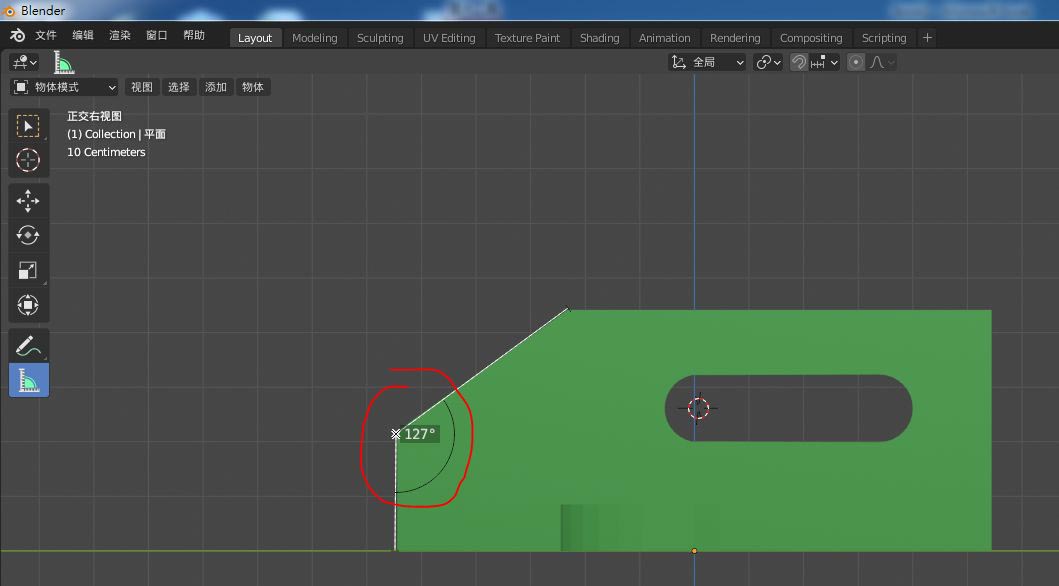The image size is (1059, 586).
Task: Click the measure ruler icon in tool header
Action: coord(63,63)
